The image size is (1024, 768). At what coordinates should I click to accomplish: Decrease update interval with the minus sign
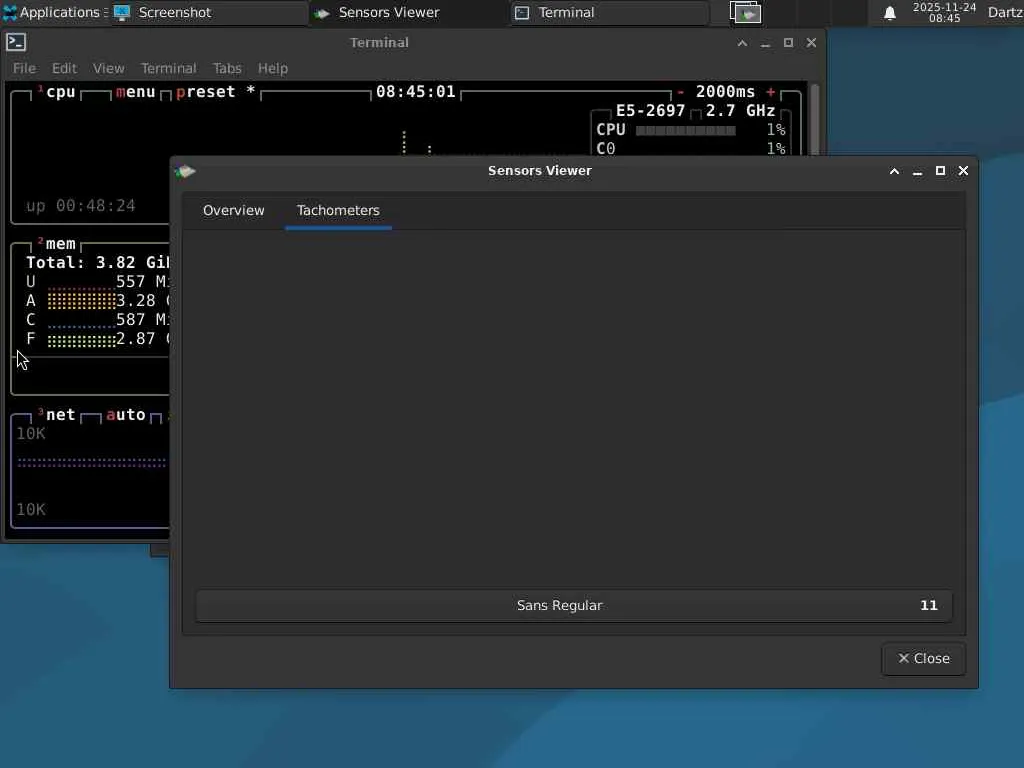(x=680, y=91)
